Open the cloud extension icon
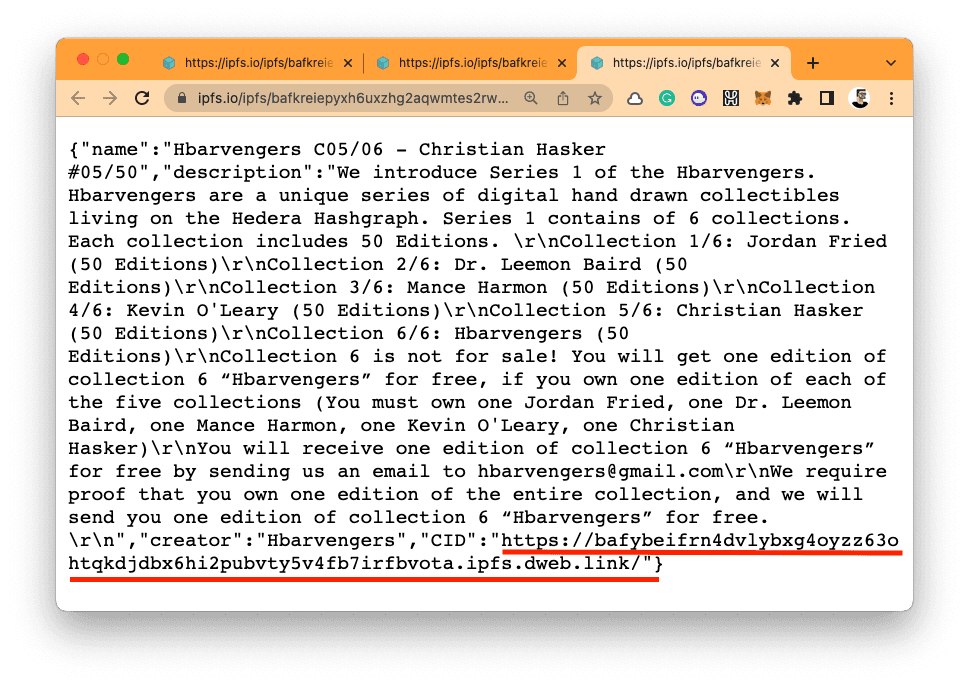This screenshot has width=969, height=685. pyautogui.click(x=635, y=98)
